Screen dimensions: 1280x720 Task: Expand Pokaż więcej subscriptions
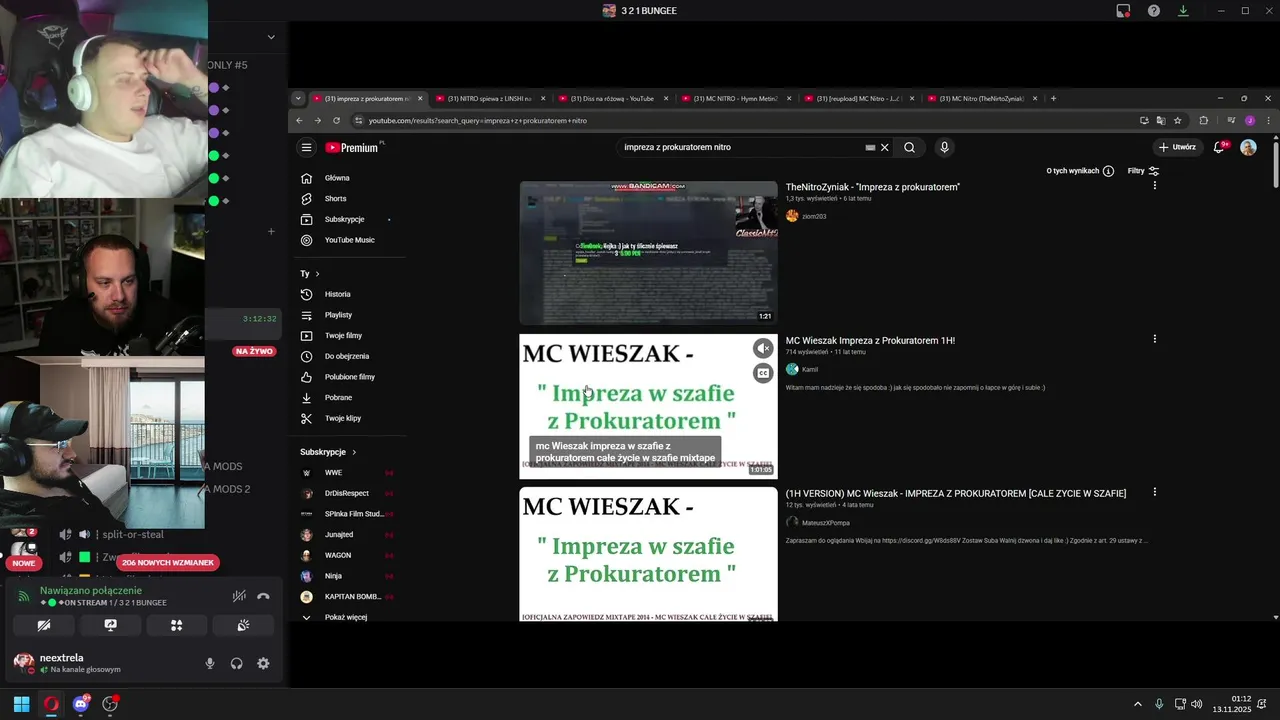(x=347, y=617)
